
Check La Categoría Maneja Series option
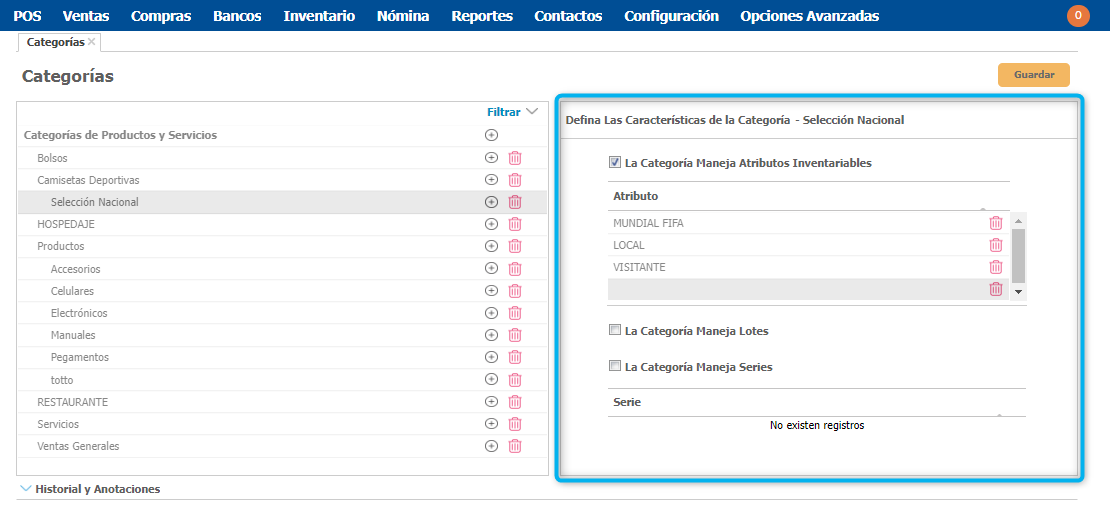pyautogui.click(x=615, y=366)
